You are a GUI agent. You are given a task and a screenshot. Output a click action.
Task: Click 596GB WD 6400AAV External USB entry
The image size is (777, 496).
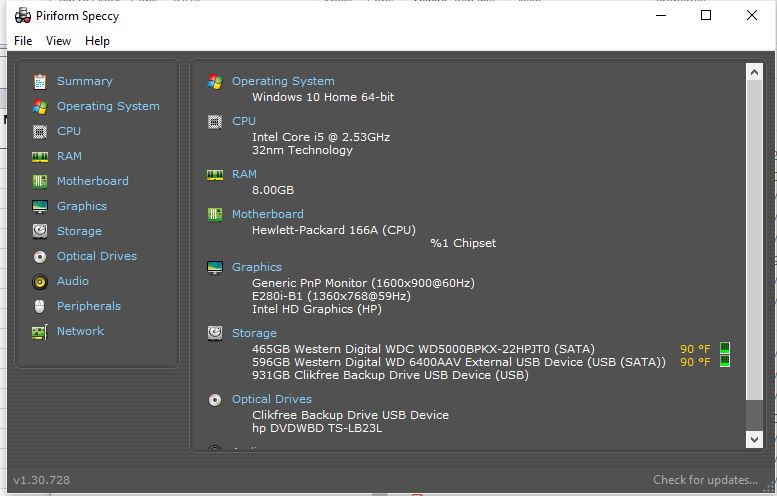(x=459, y=362)
